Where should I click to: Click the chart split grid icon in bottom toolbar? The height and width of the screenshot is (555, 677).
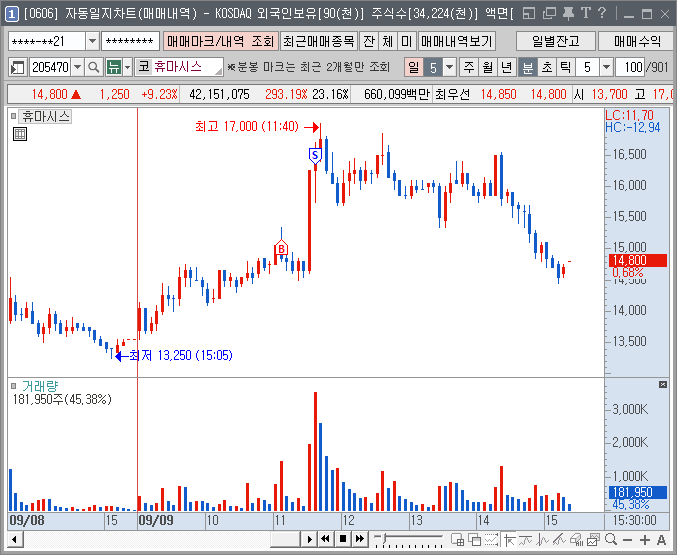pyautogui.click(x=457, y=539)
